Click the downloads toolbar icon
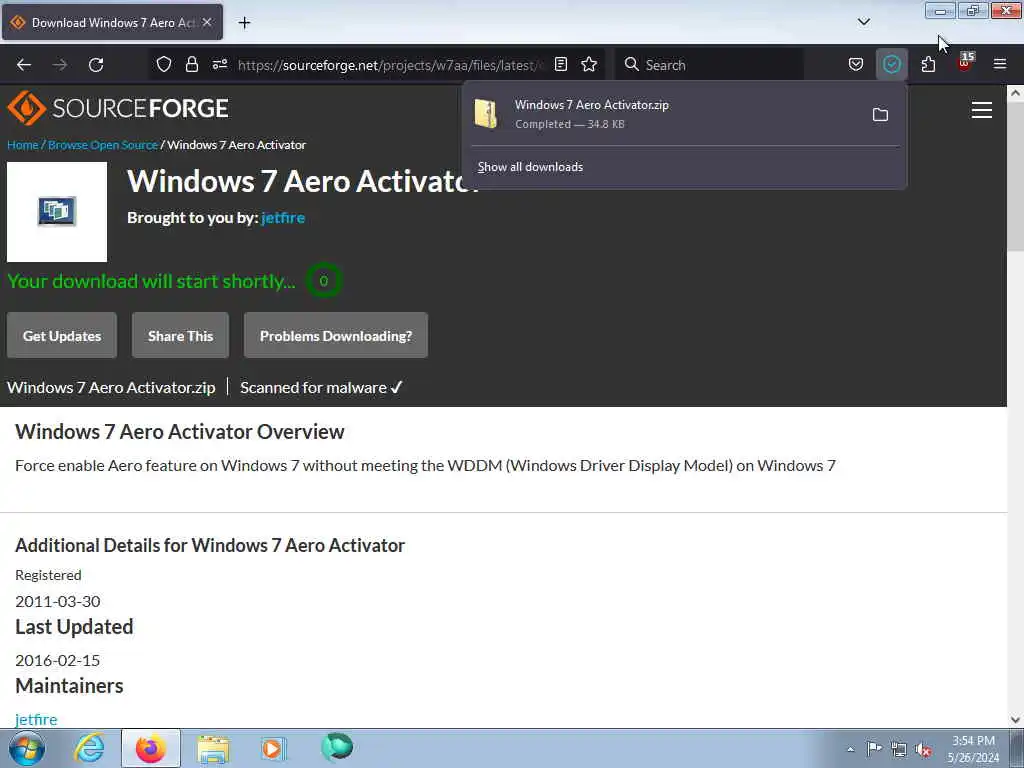This screenshot has height=768, width=1024. tap(891, 64)
